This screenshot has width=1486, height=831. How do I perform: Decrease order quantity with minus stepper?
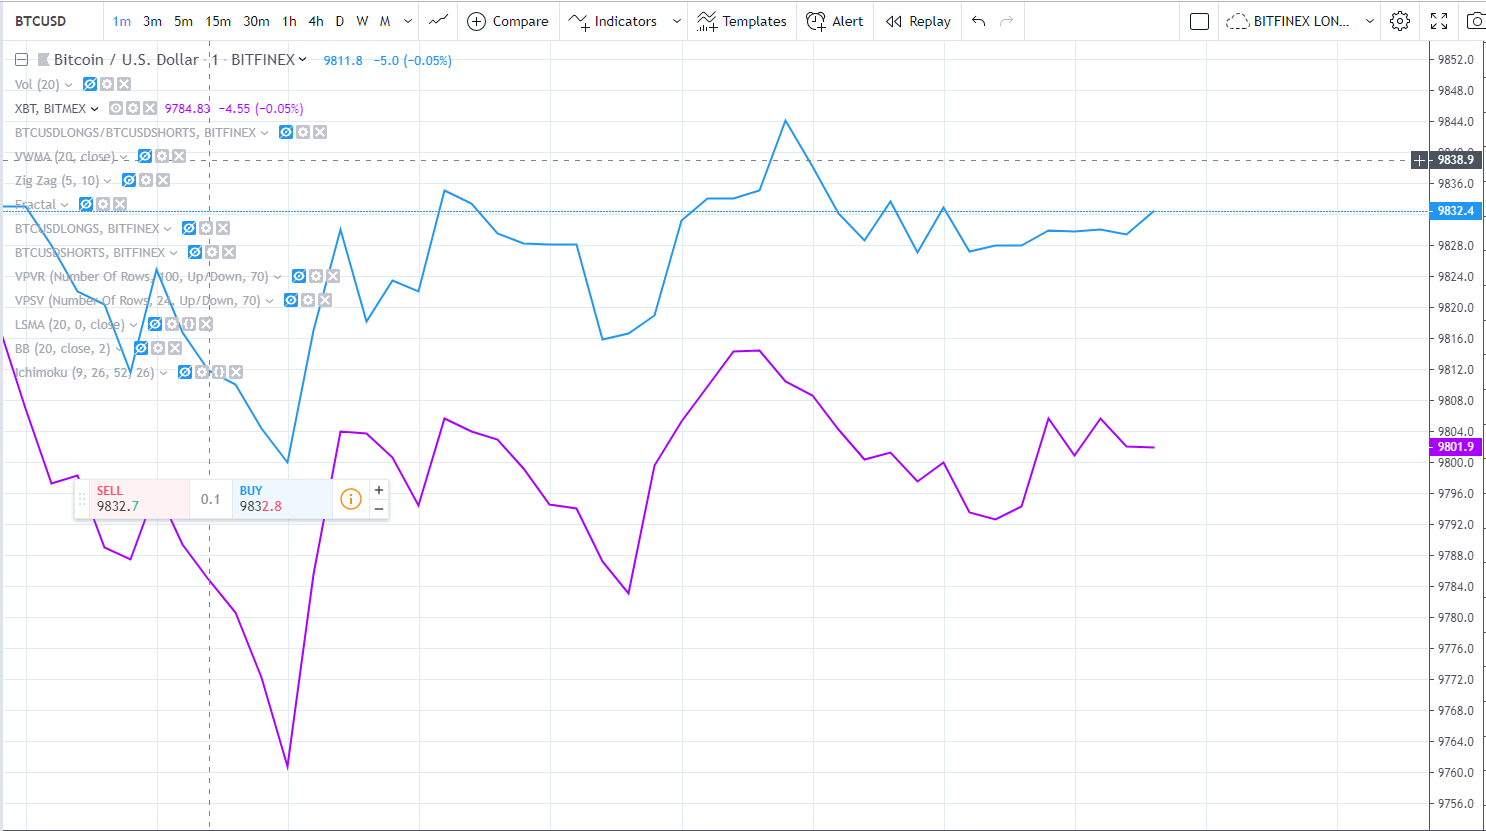click(379, 509)
